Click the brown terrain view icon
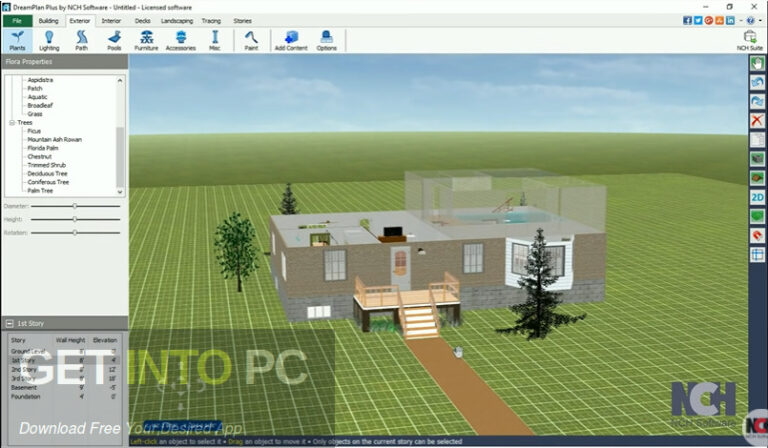Viewport: 768px width, 448px height. point(757,178)
